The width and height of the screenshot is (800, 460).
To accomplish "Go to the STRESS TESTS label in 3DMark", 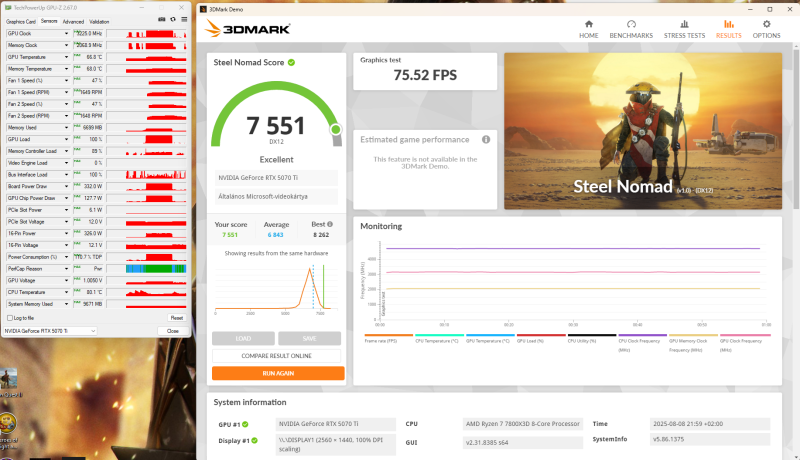I will coord(684,36).
